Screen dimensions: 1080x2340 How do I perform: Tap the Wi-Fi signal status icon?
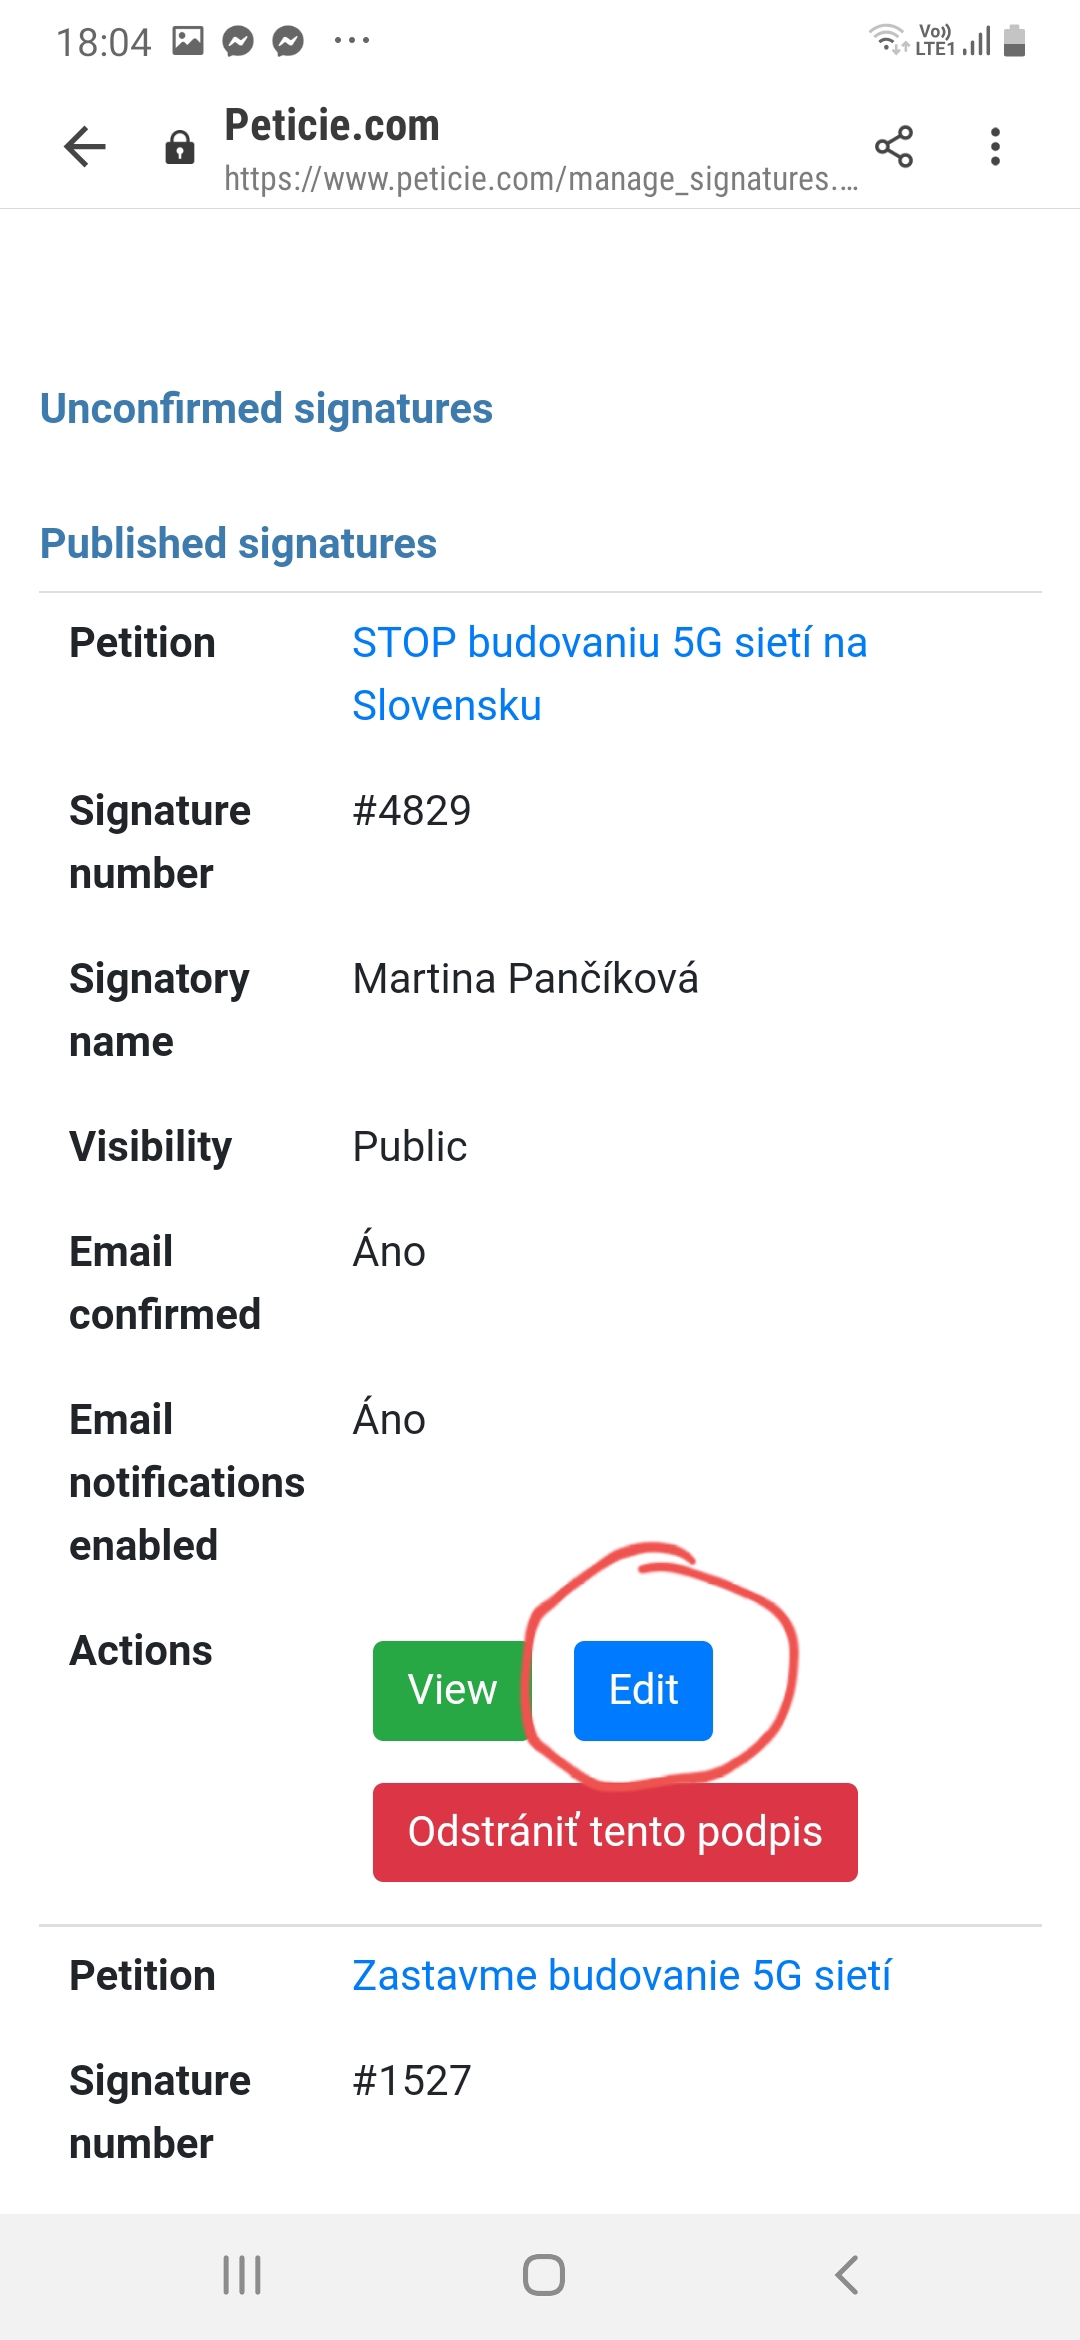click(x=887, y=39)
